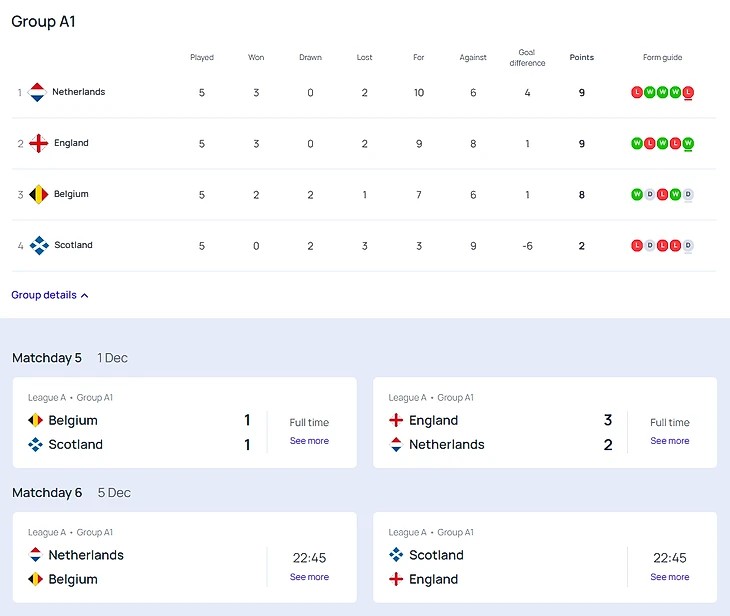
Task: Collapse the Group details section
Action: (x=50, y=295)
